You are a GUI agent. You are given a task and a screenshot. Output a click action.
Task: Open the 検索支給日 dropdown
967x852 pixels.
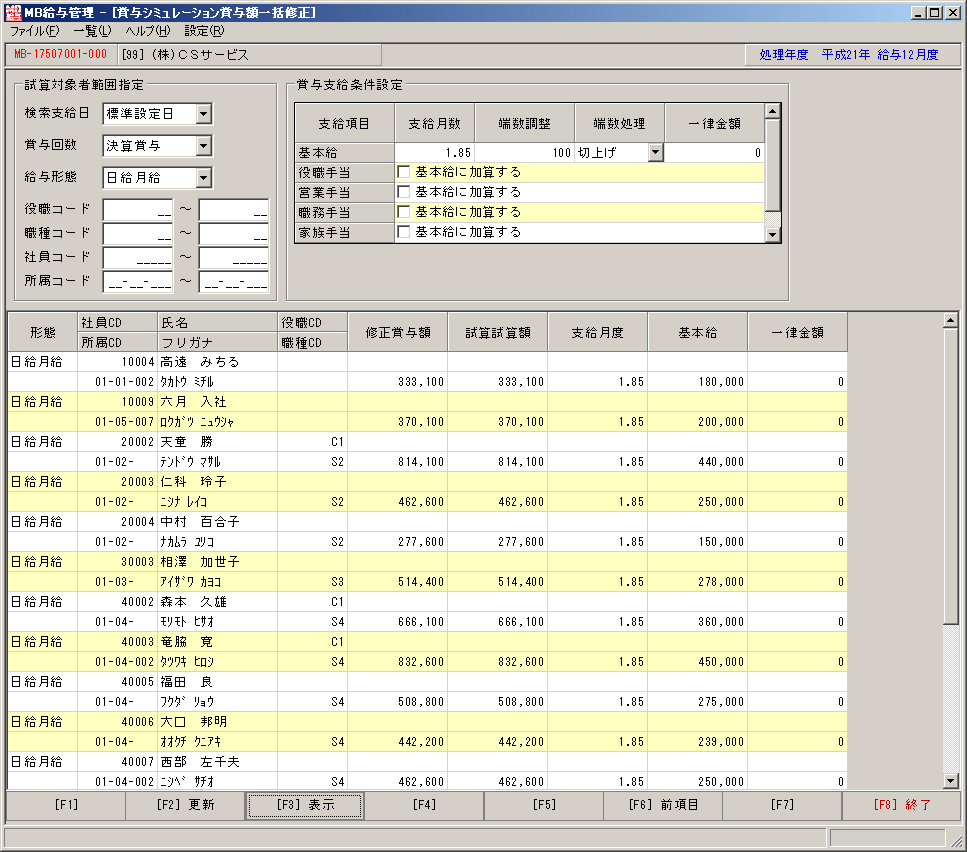pos(204,114)
